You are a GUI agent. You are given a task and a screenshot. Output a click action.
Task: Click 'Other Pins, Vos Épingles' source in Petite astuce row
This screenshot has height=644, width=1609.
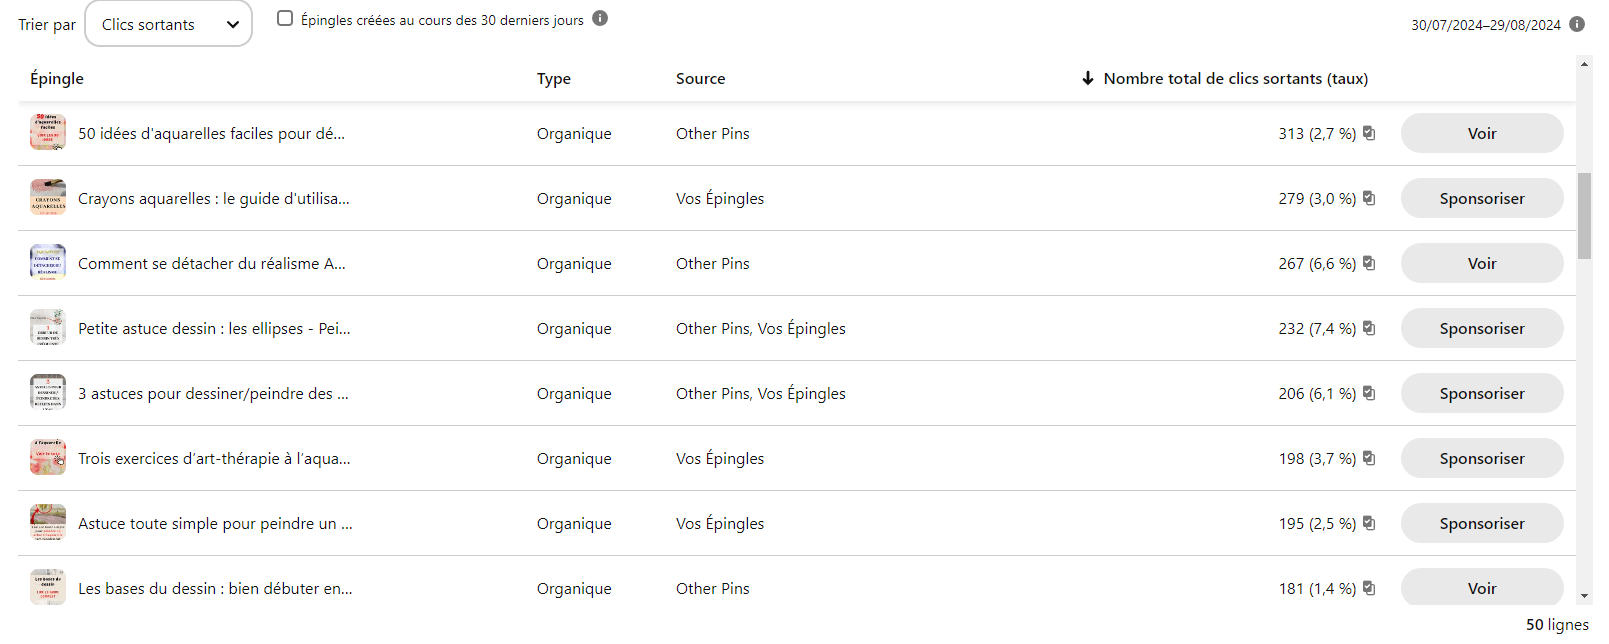[761, 328]
